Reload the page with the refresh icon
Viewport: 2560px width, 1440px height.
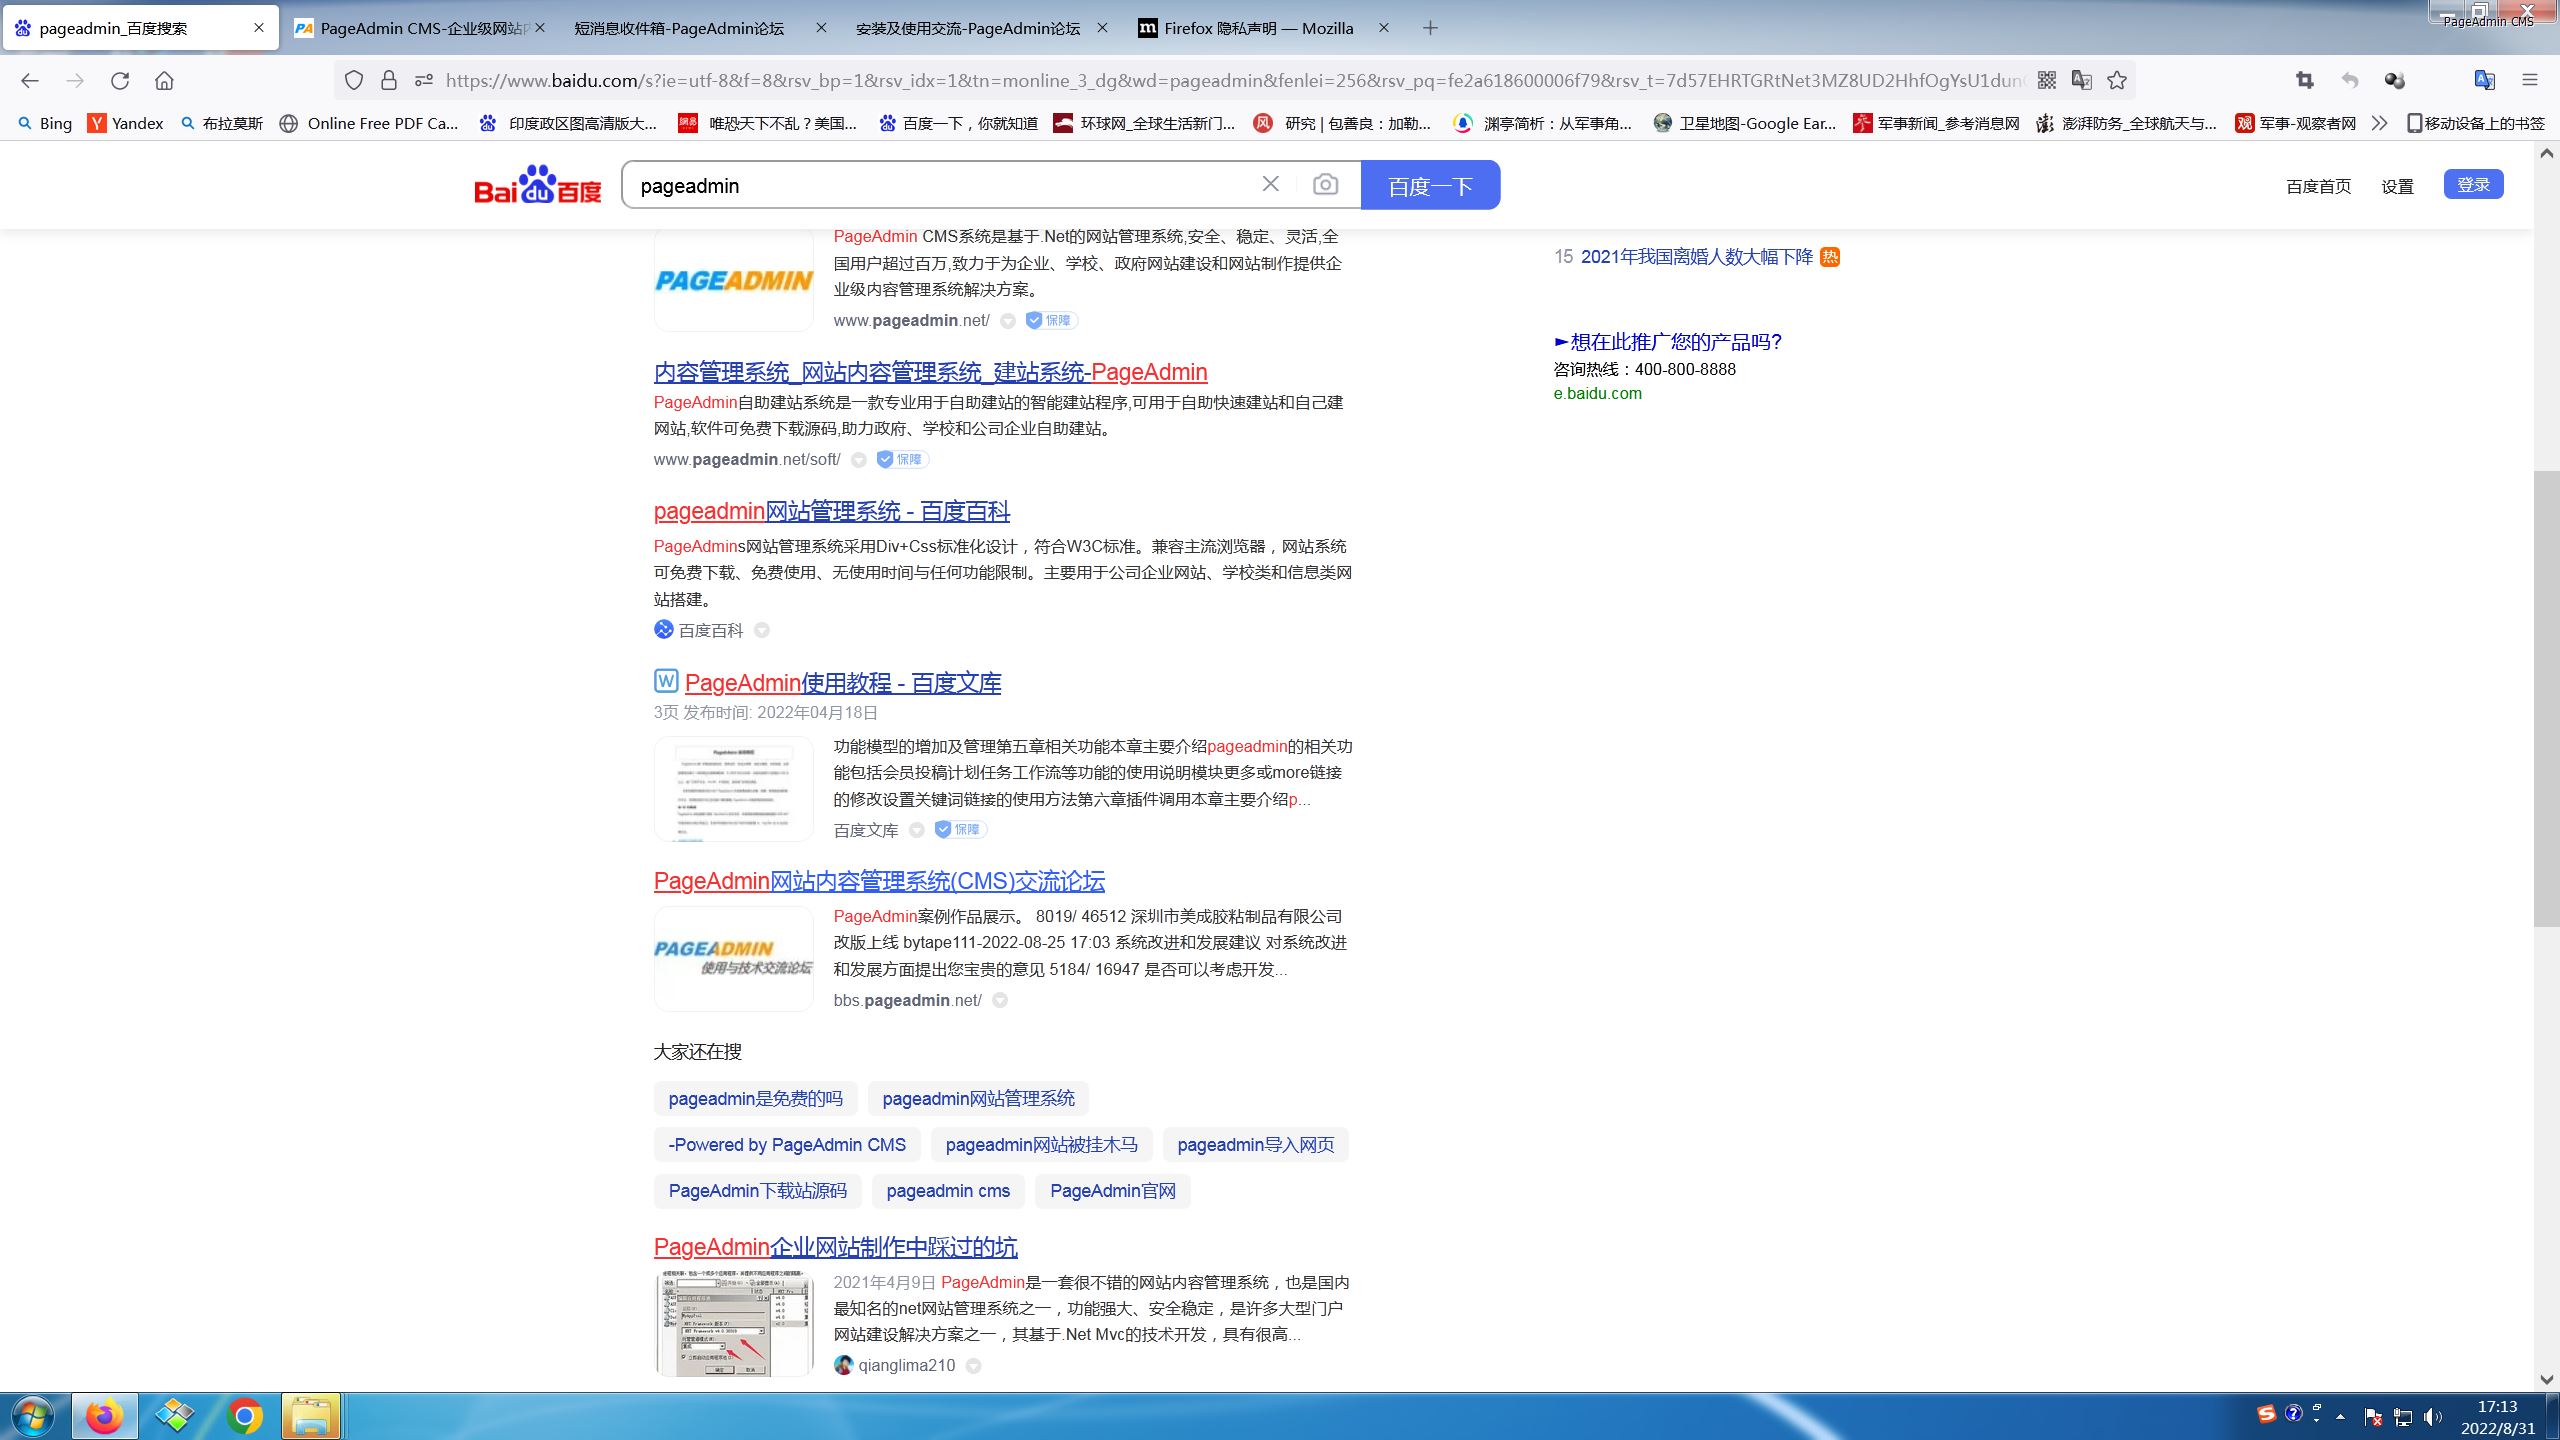tap(120, 80)
